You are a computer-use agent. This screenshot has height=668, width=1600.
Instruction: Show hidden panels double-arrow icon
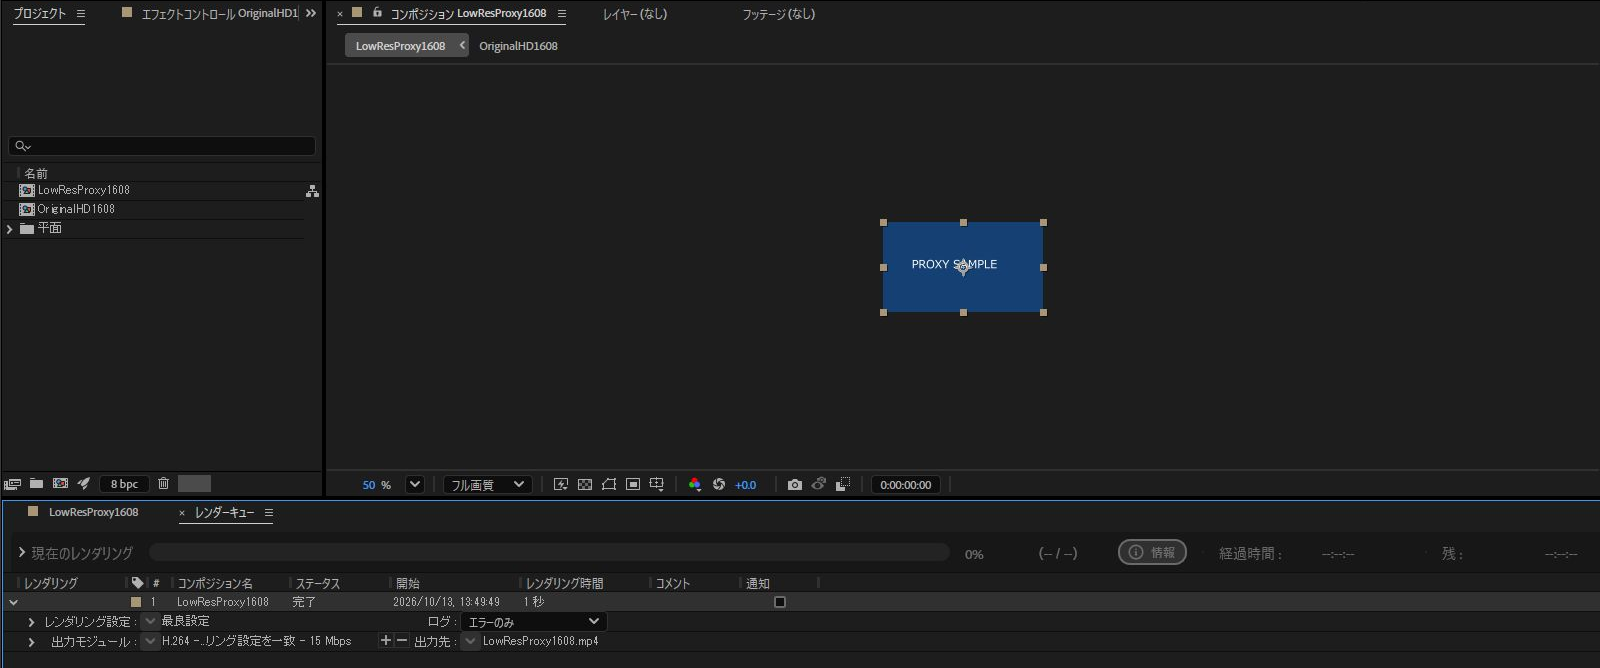(x=311, y=14)
